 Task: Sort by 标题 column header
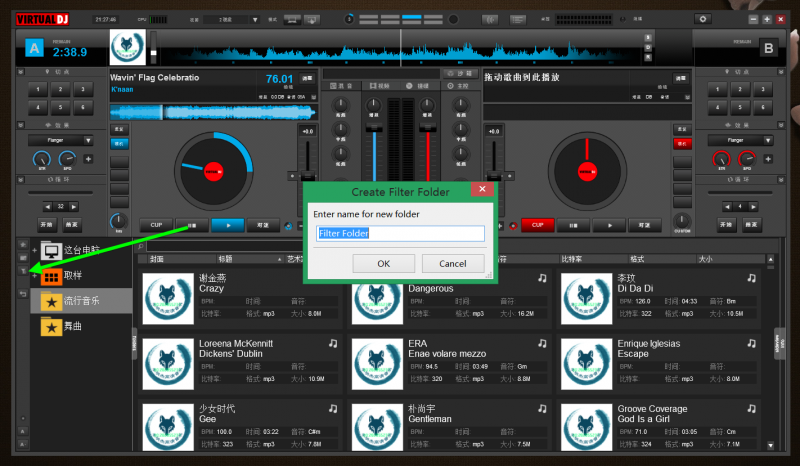(x=226, y=259)
